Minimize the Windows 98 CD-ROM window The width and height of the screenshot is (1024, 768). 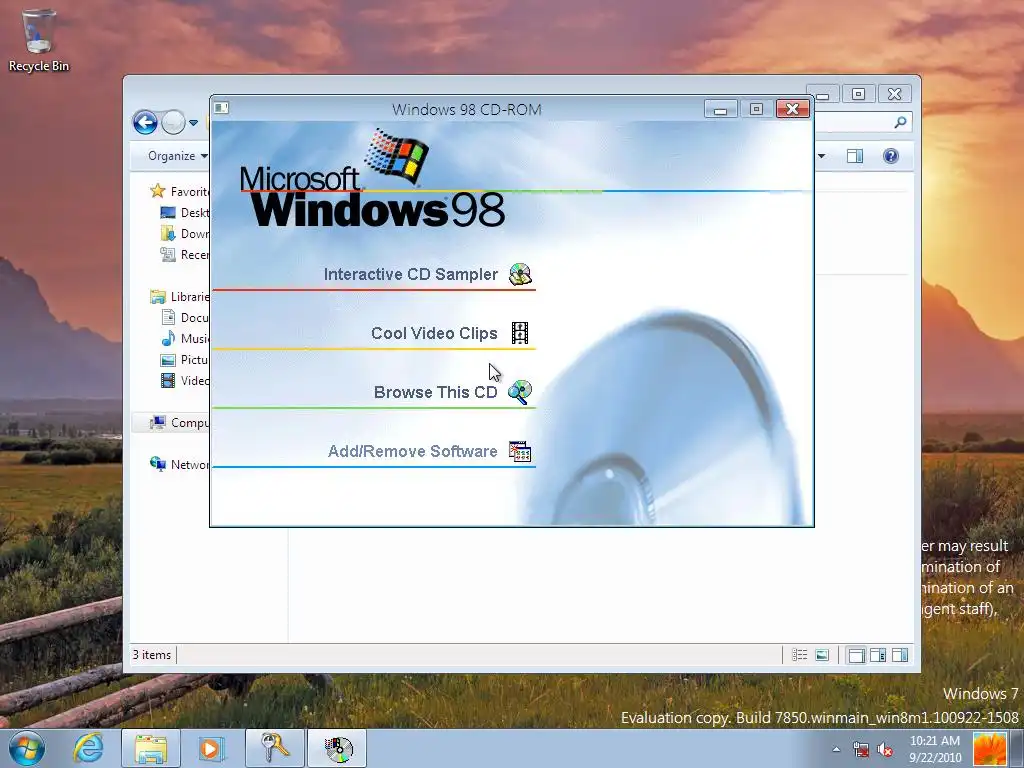point(720,109)
